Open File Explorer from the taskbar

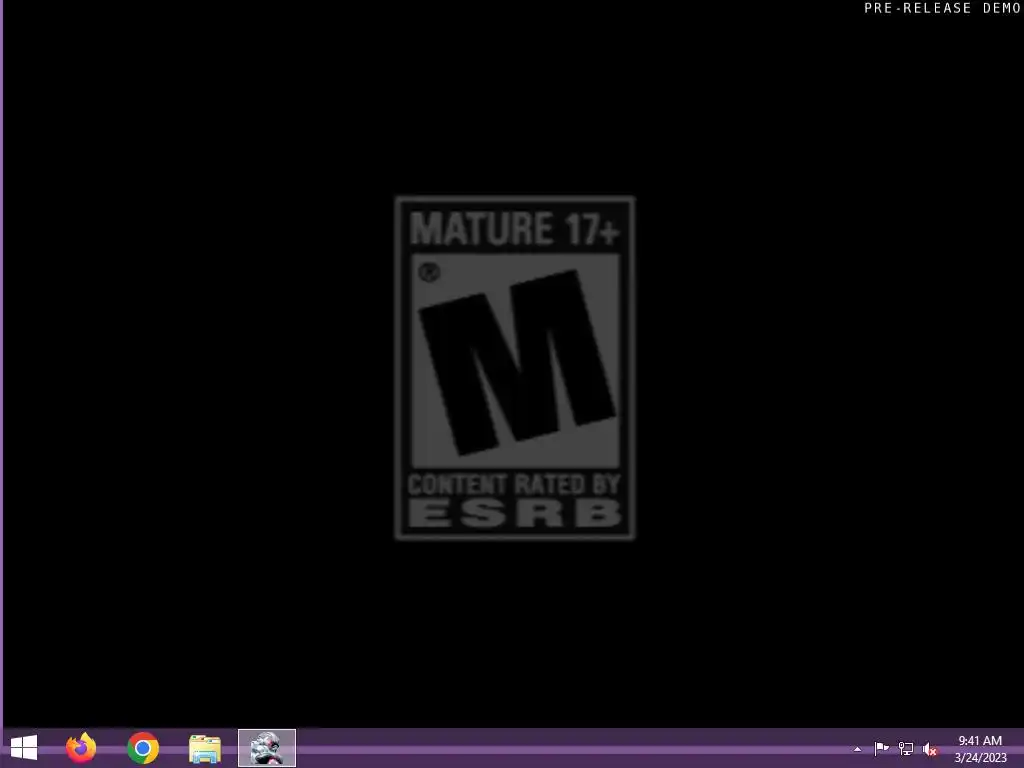pyautogui.click(x=205, y=749)
